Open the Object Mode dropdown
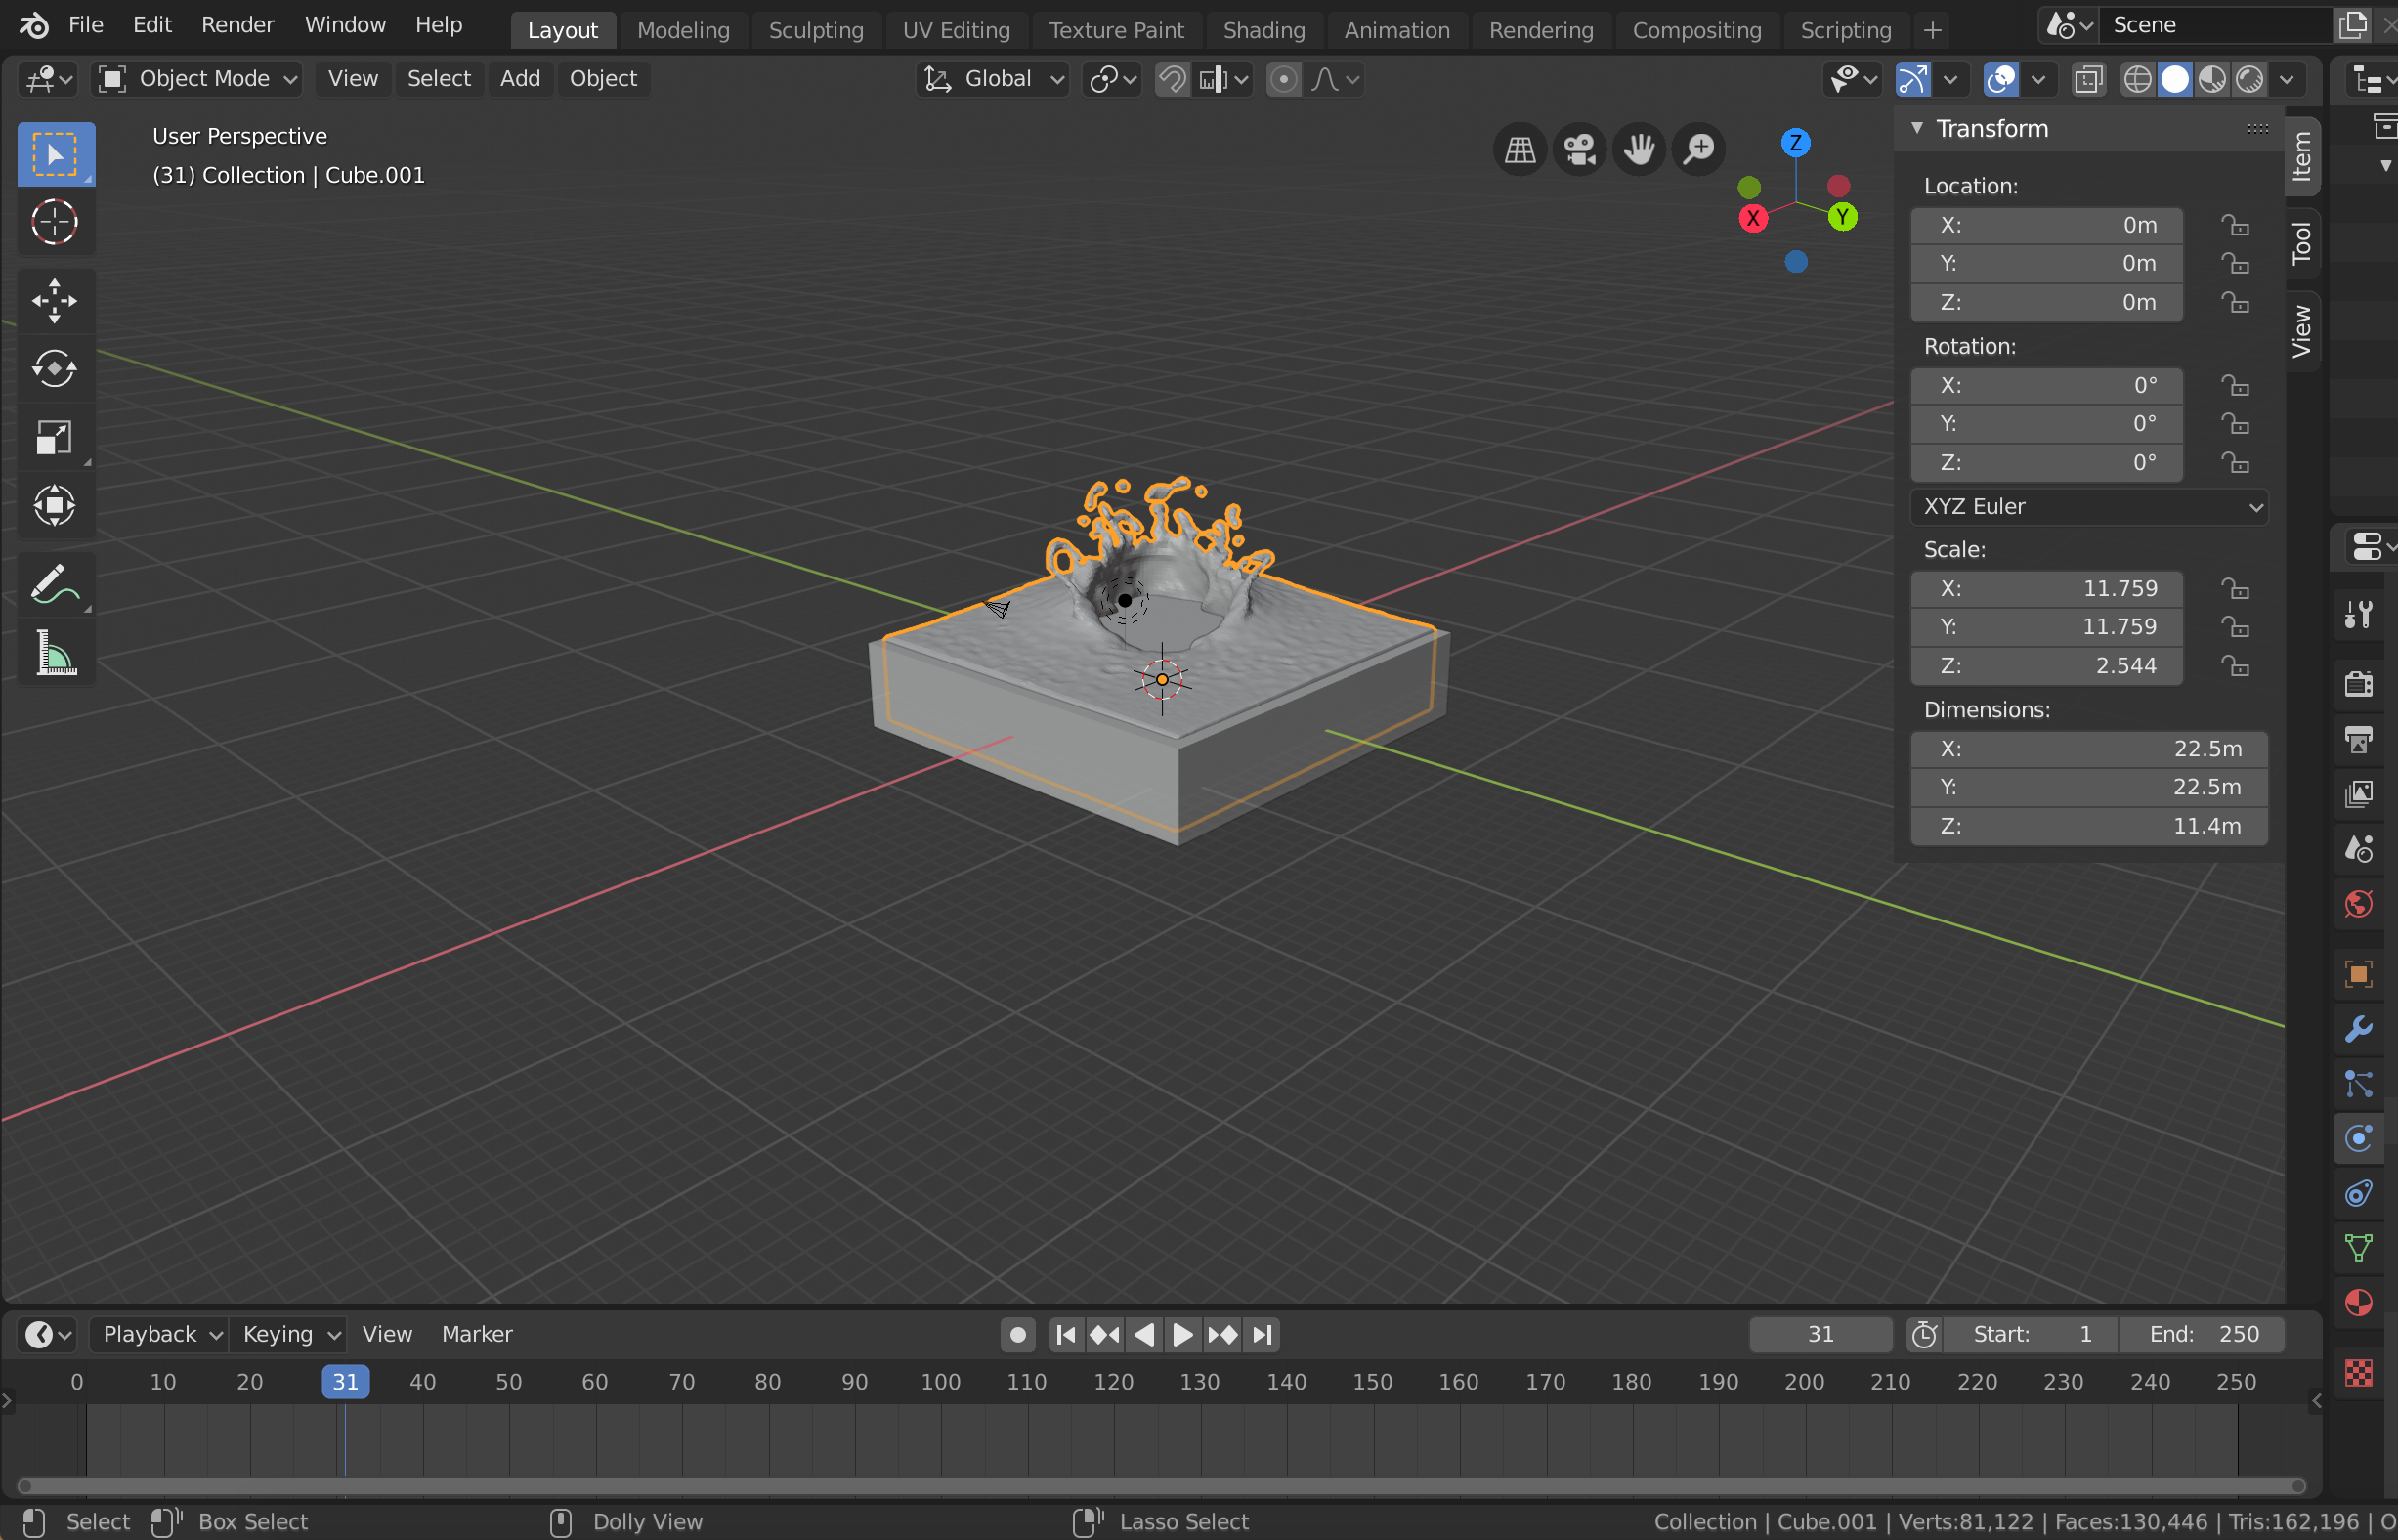This screenshot has width=2398, height=1540. coord(196,79)
